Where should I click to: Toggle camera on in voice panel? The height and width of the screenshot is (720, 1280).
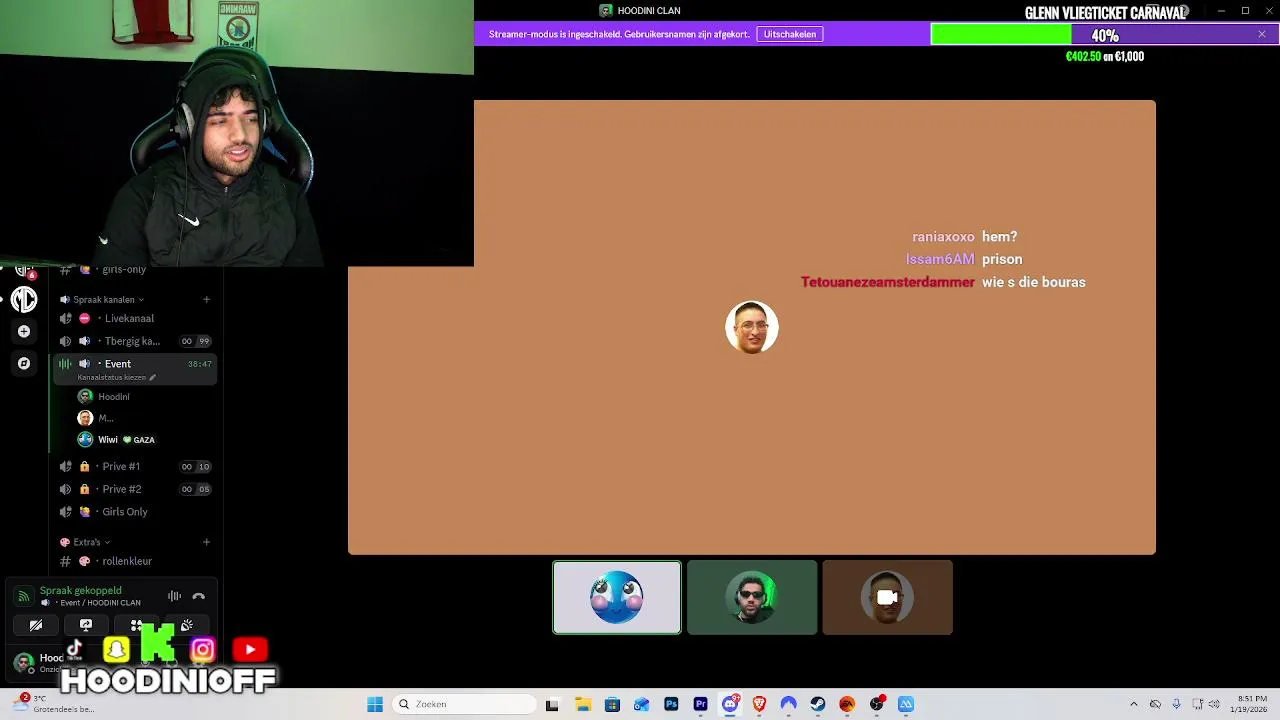[36, 625]
